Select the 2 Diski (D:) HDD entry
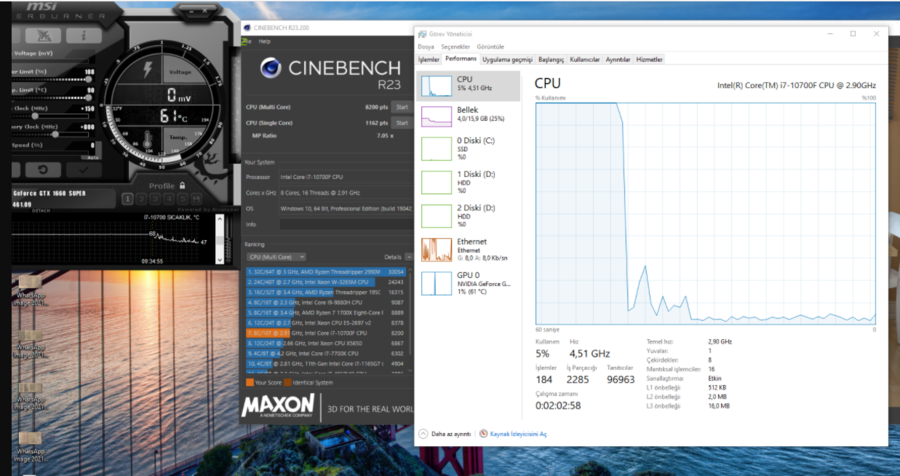The width and height of the screenshot is (900, 476). (x=468, y=216)
